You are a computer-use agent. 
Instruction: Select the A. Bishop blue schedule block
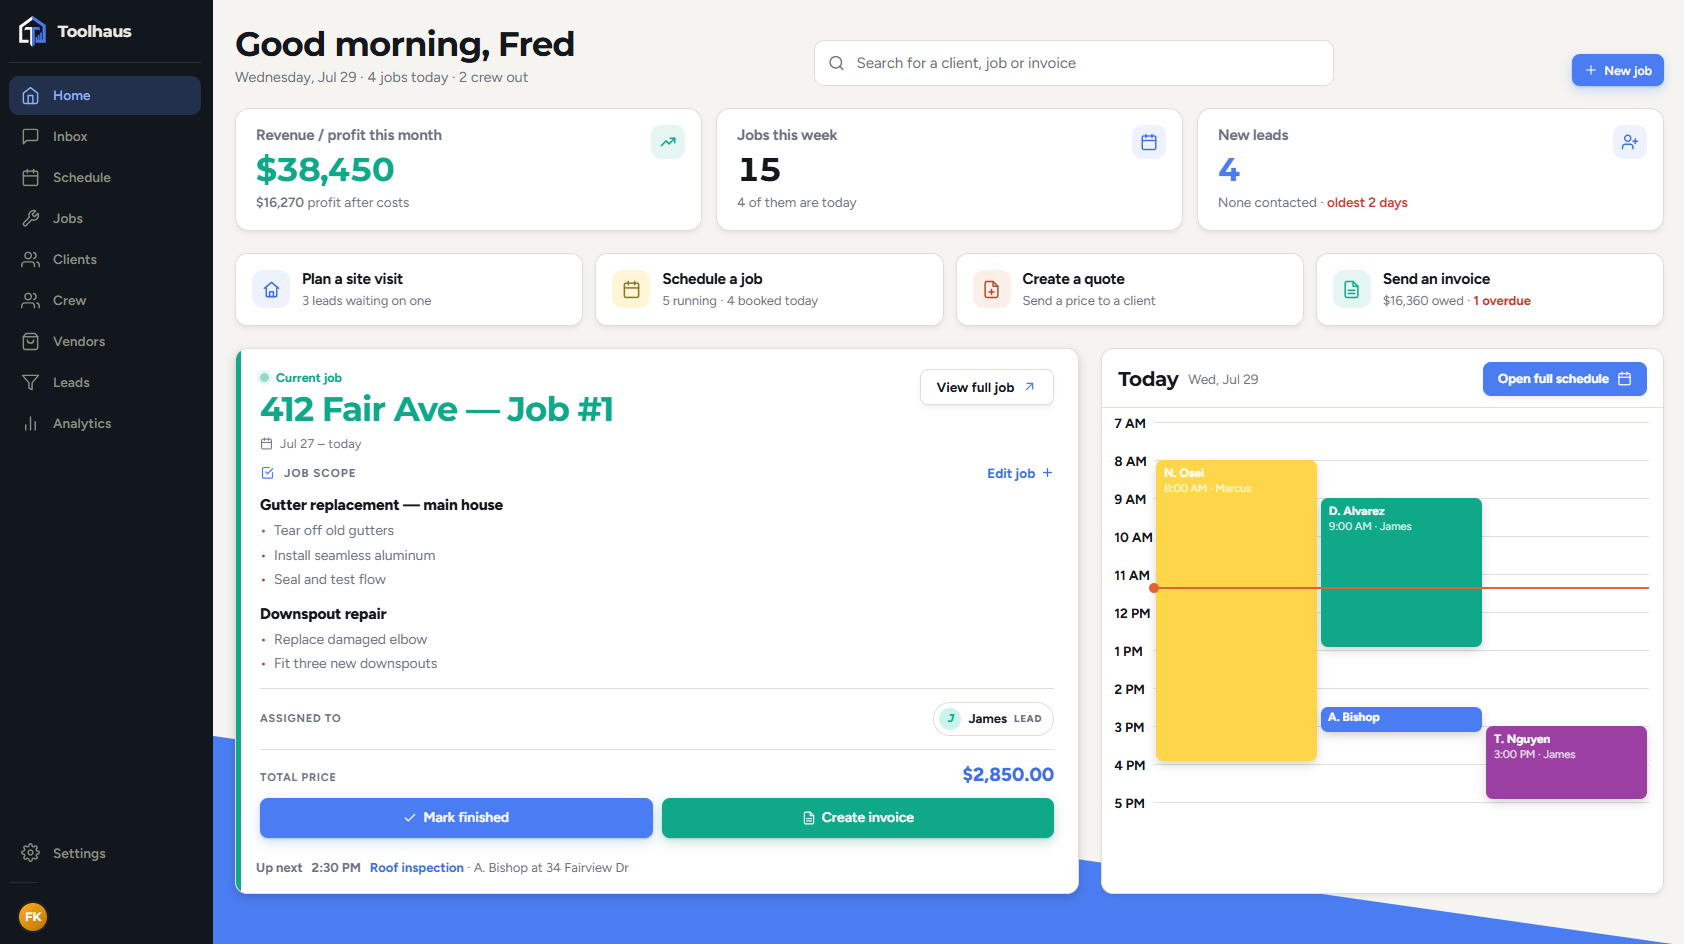tap(1401, 718)
